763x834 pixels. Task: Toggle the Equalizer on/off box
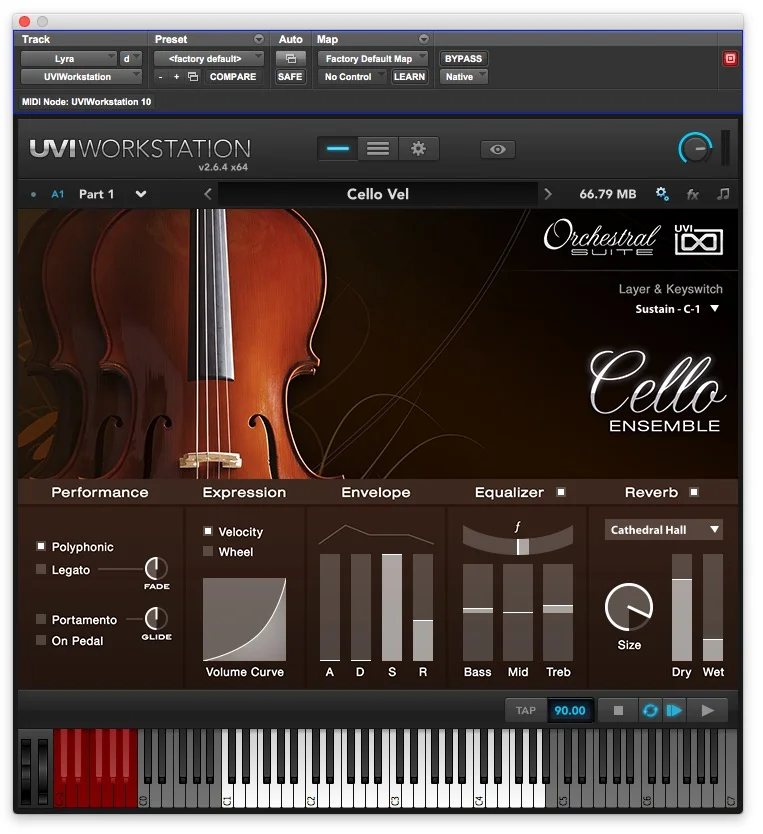561,492
